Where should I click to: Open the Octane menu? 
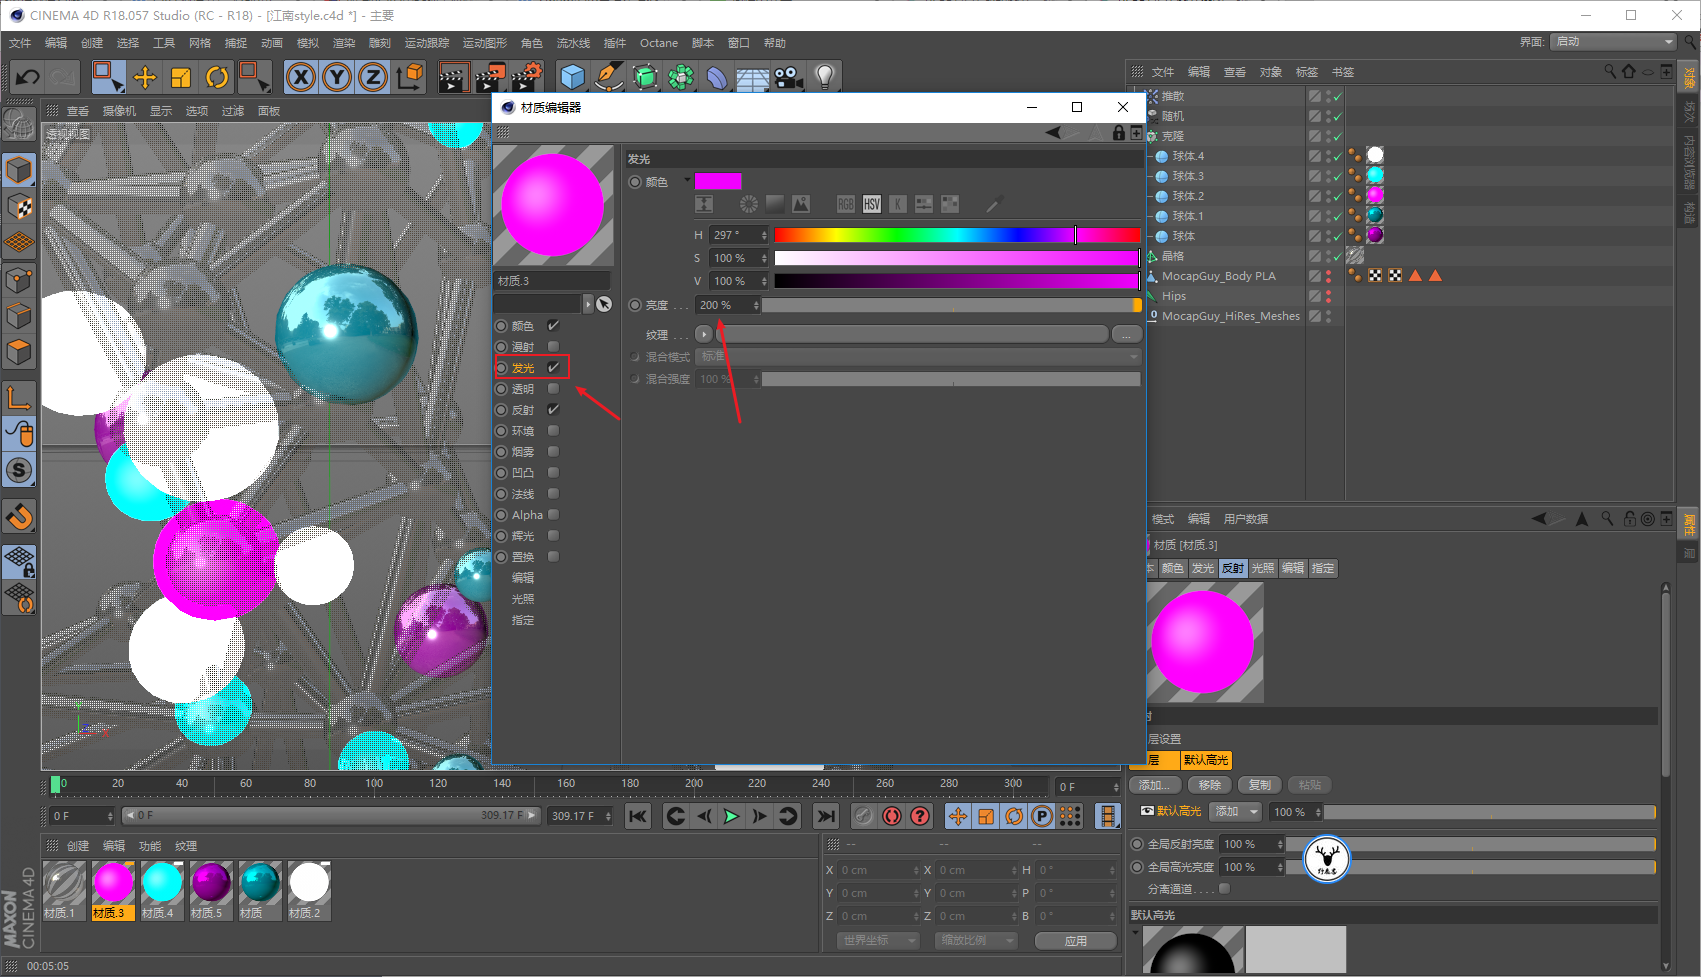coord(659,43)
